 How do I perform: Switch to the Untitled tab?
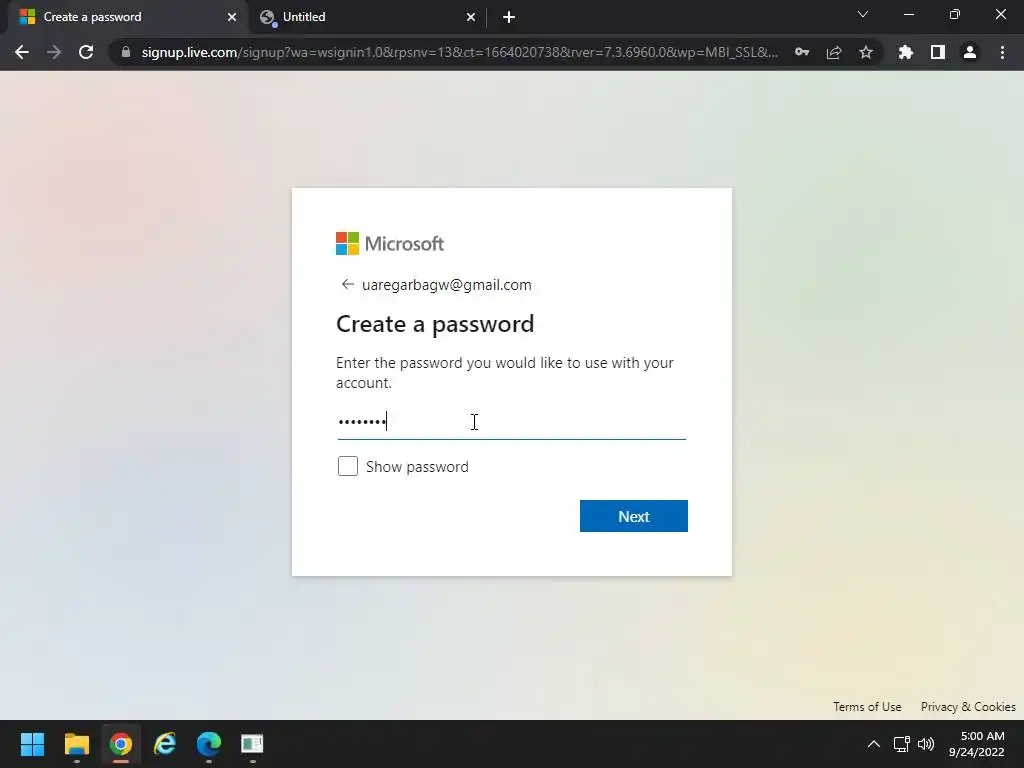pos(366,17)
